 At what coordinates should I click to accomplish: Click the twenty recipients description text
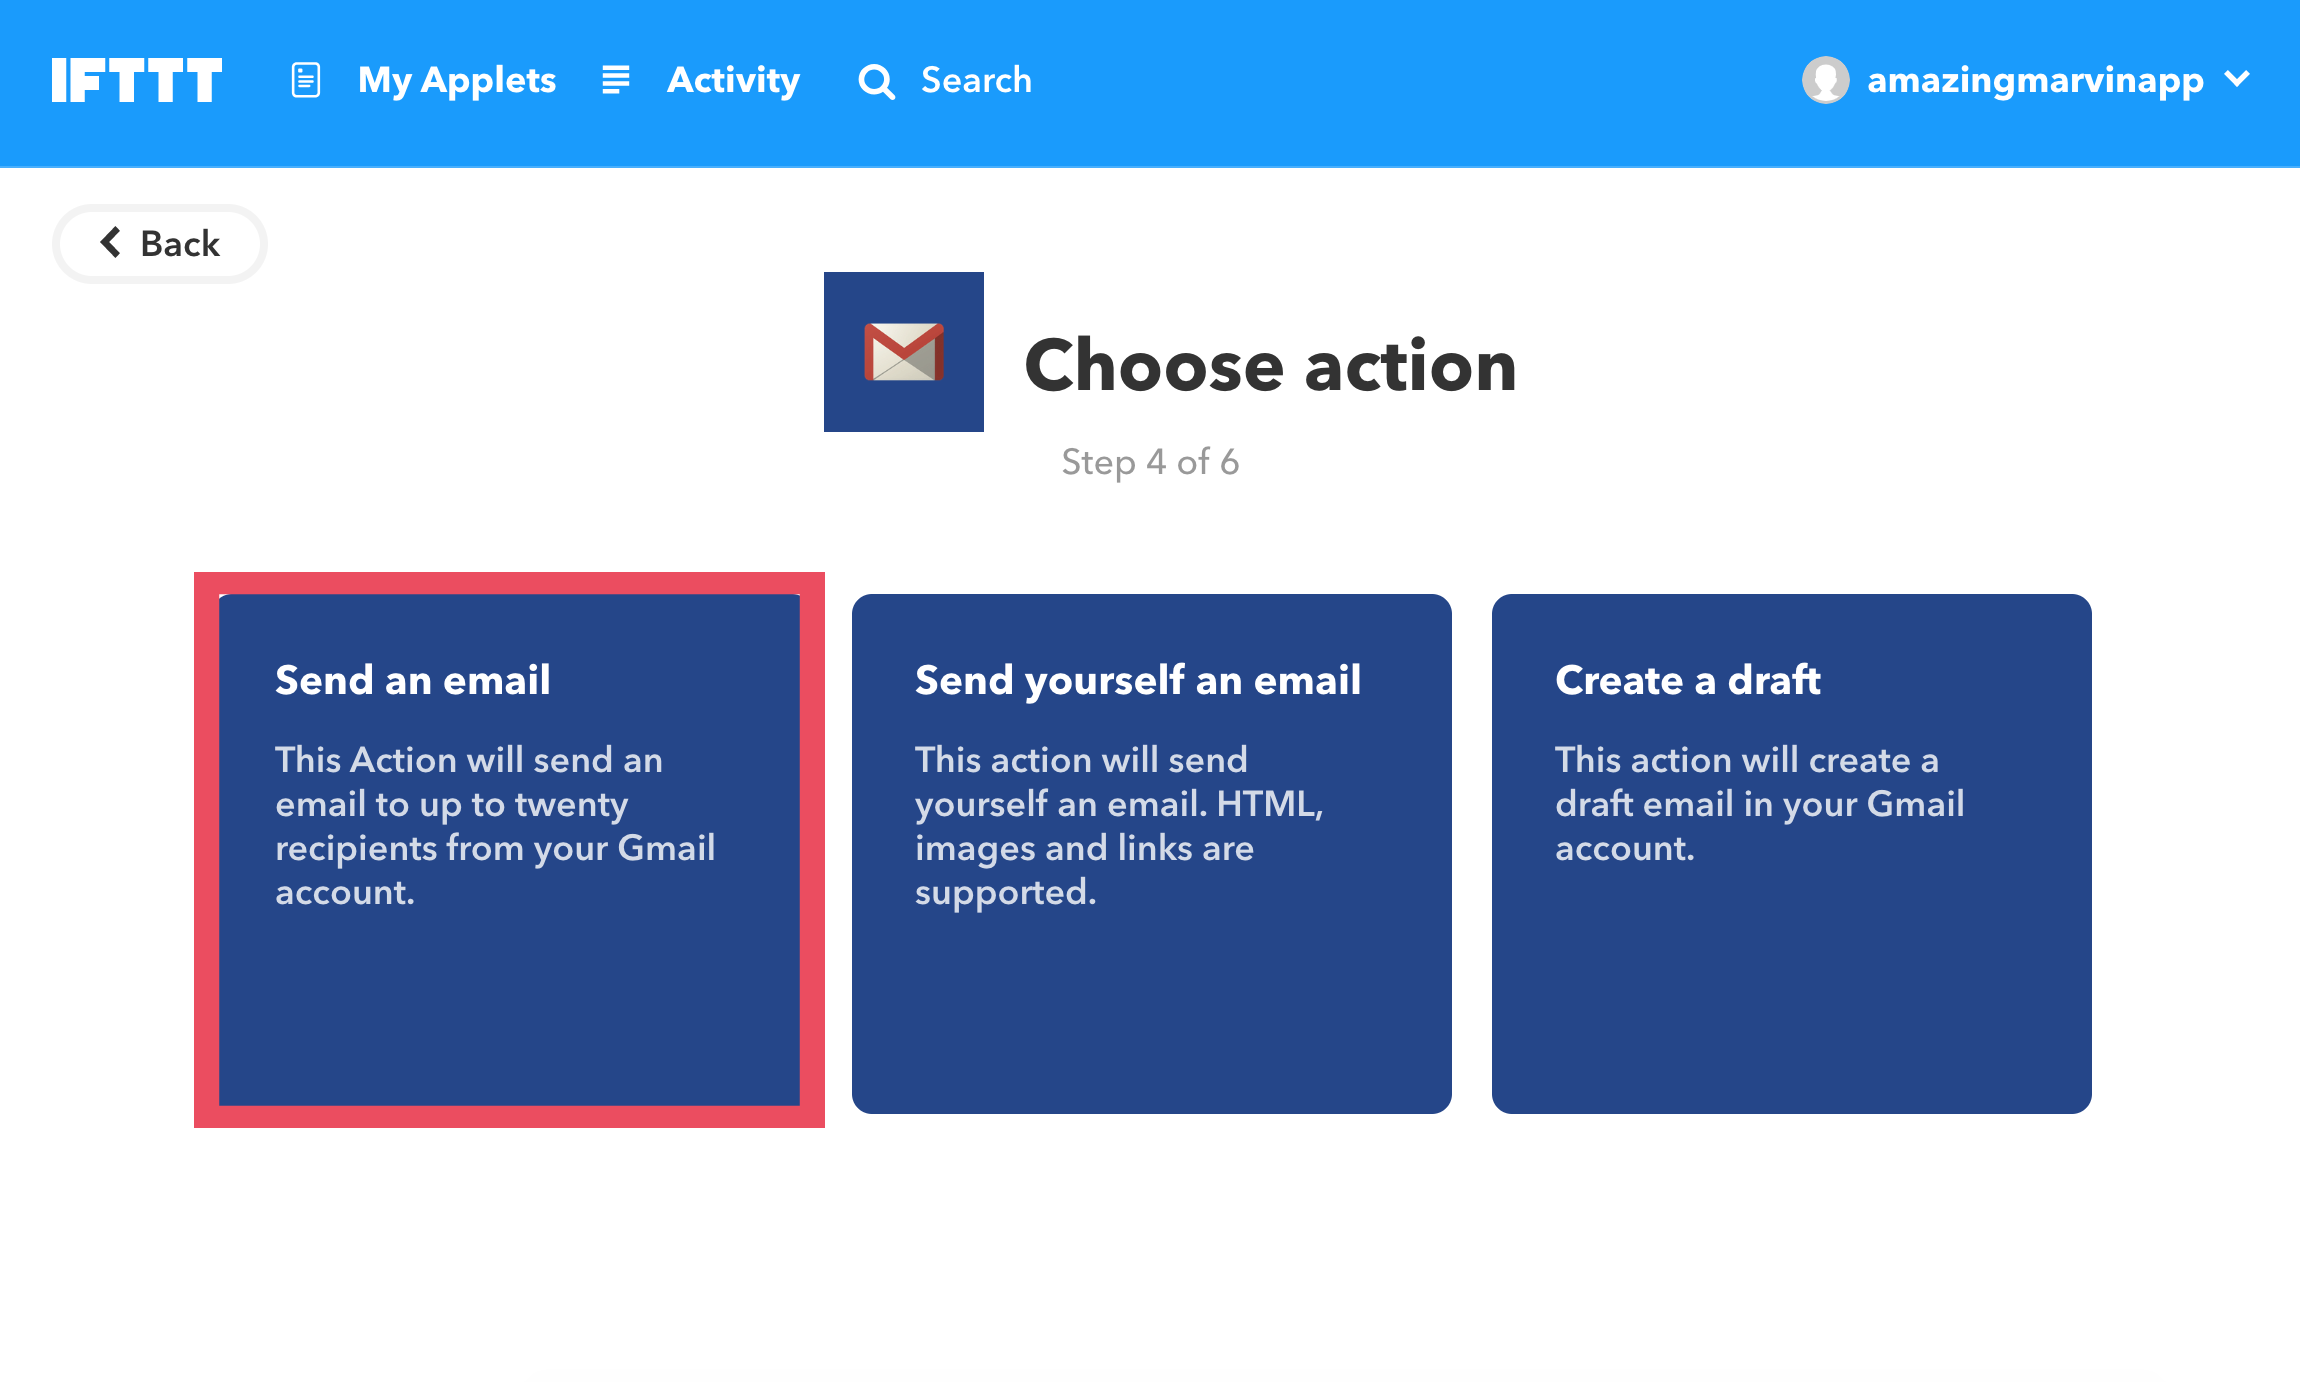[495, 826]
